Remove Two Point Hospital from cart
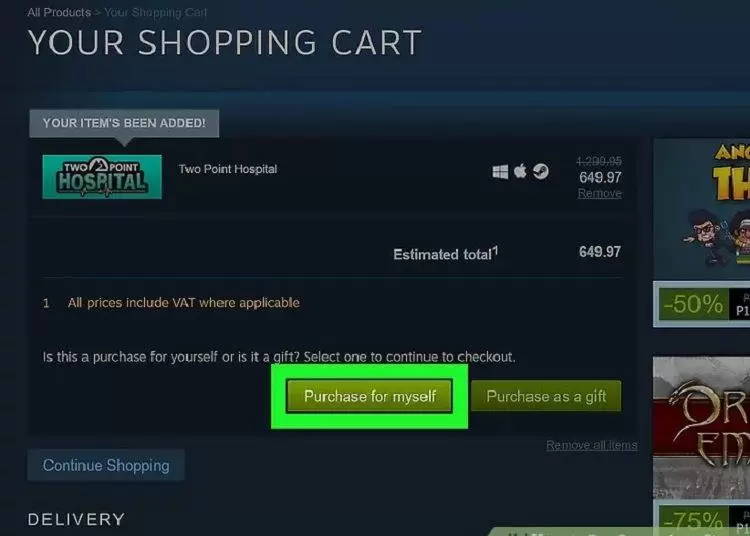The height and width of the screenshot is (536, 750). pyautogui.click(x=599, y=193)
